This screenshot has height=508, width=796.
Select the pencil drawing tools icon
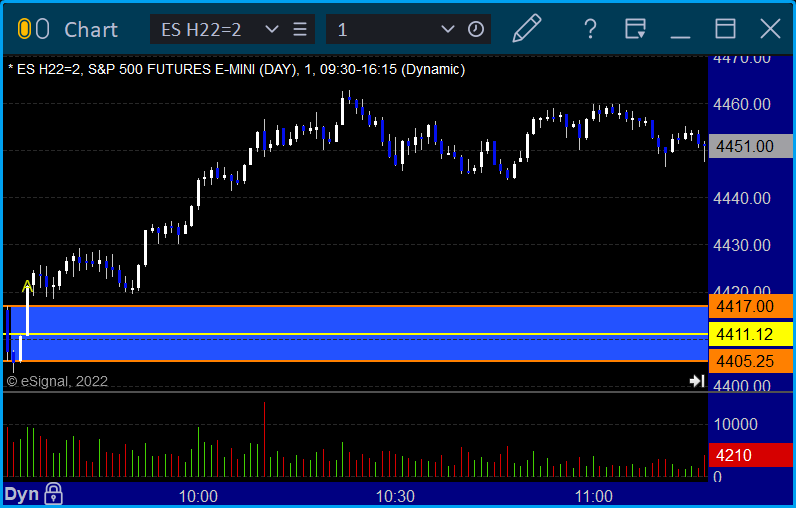(x=527, y=28)
